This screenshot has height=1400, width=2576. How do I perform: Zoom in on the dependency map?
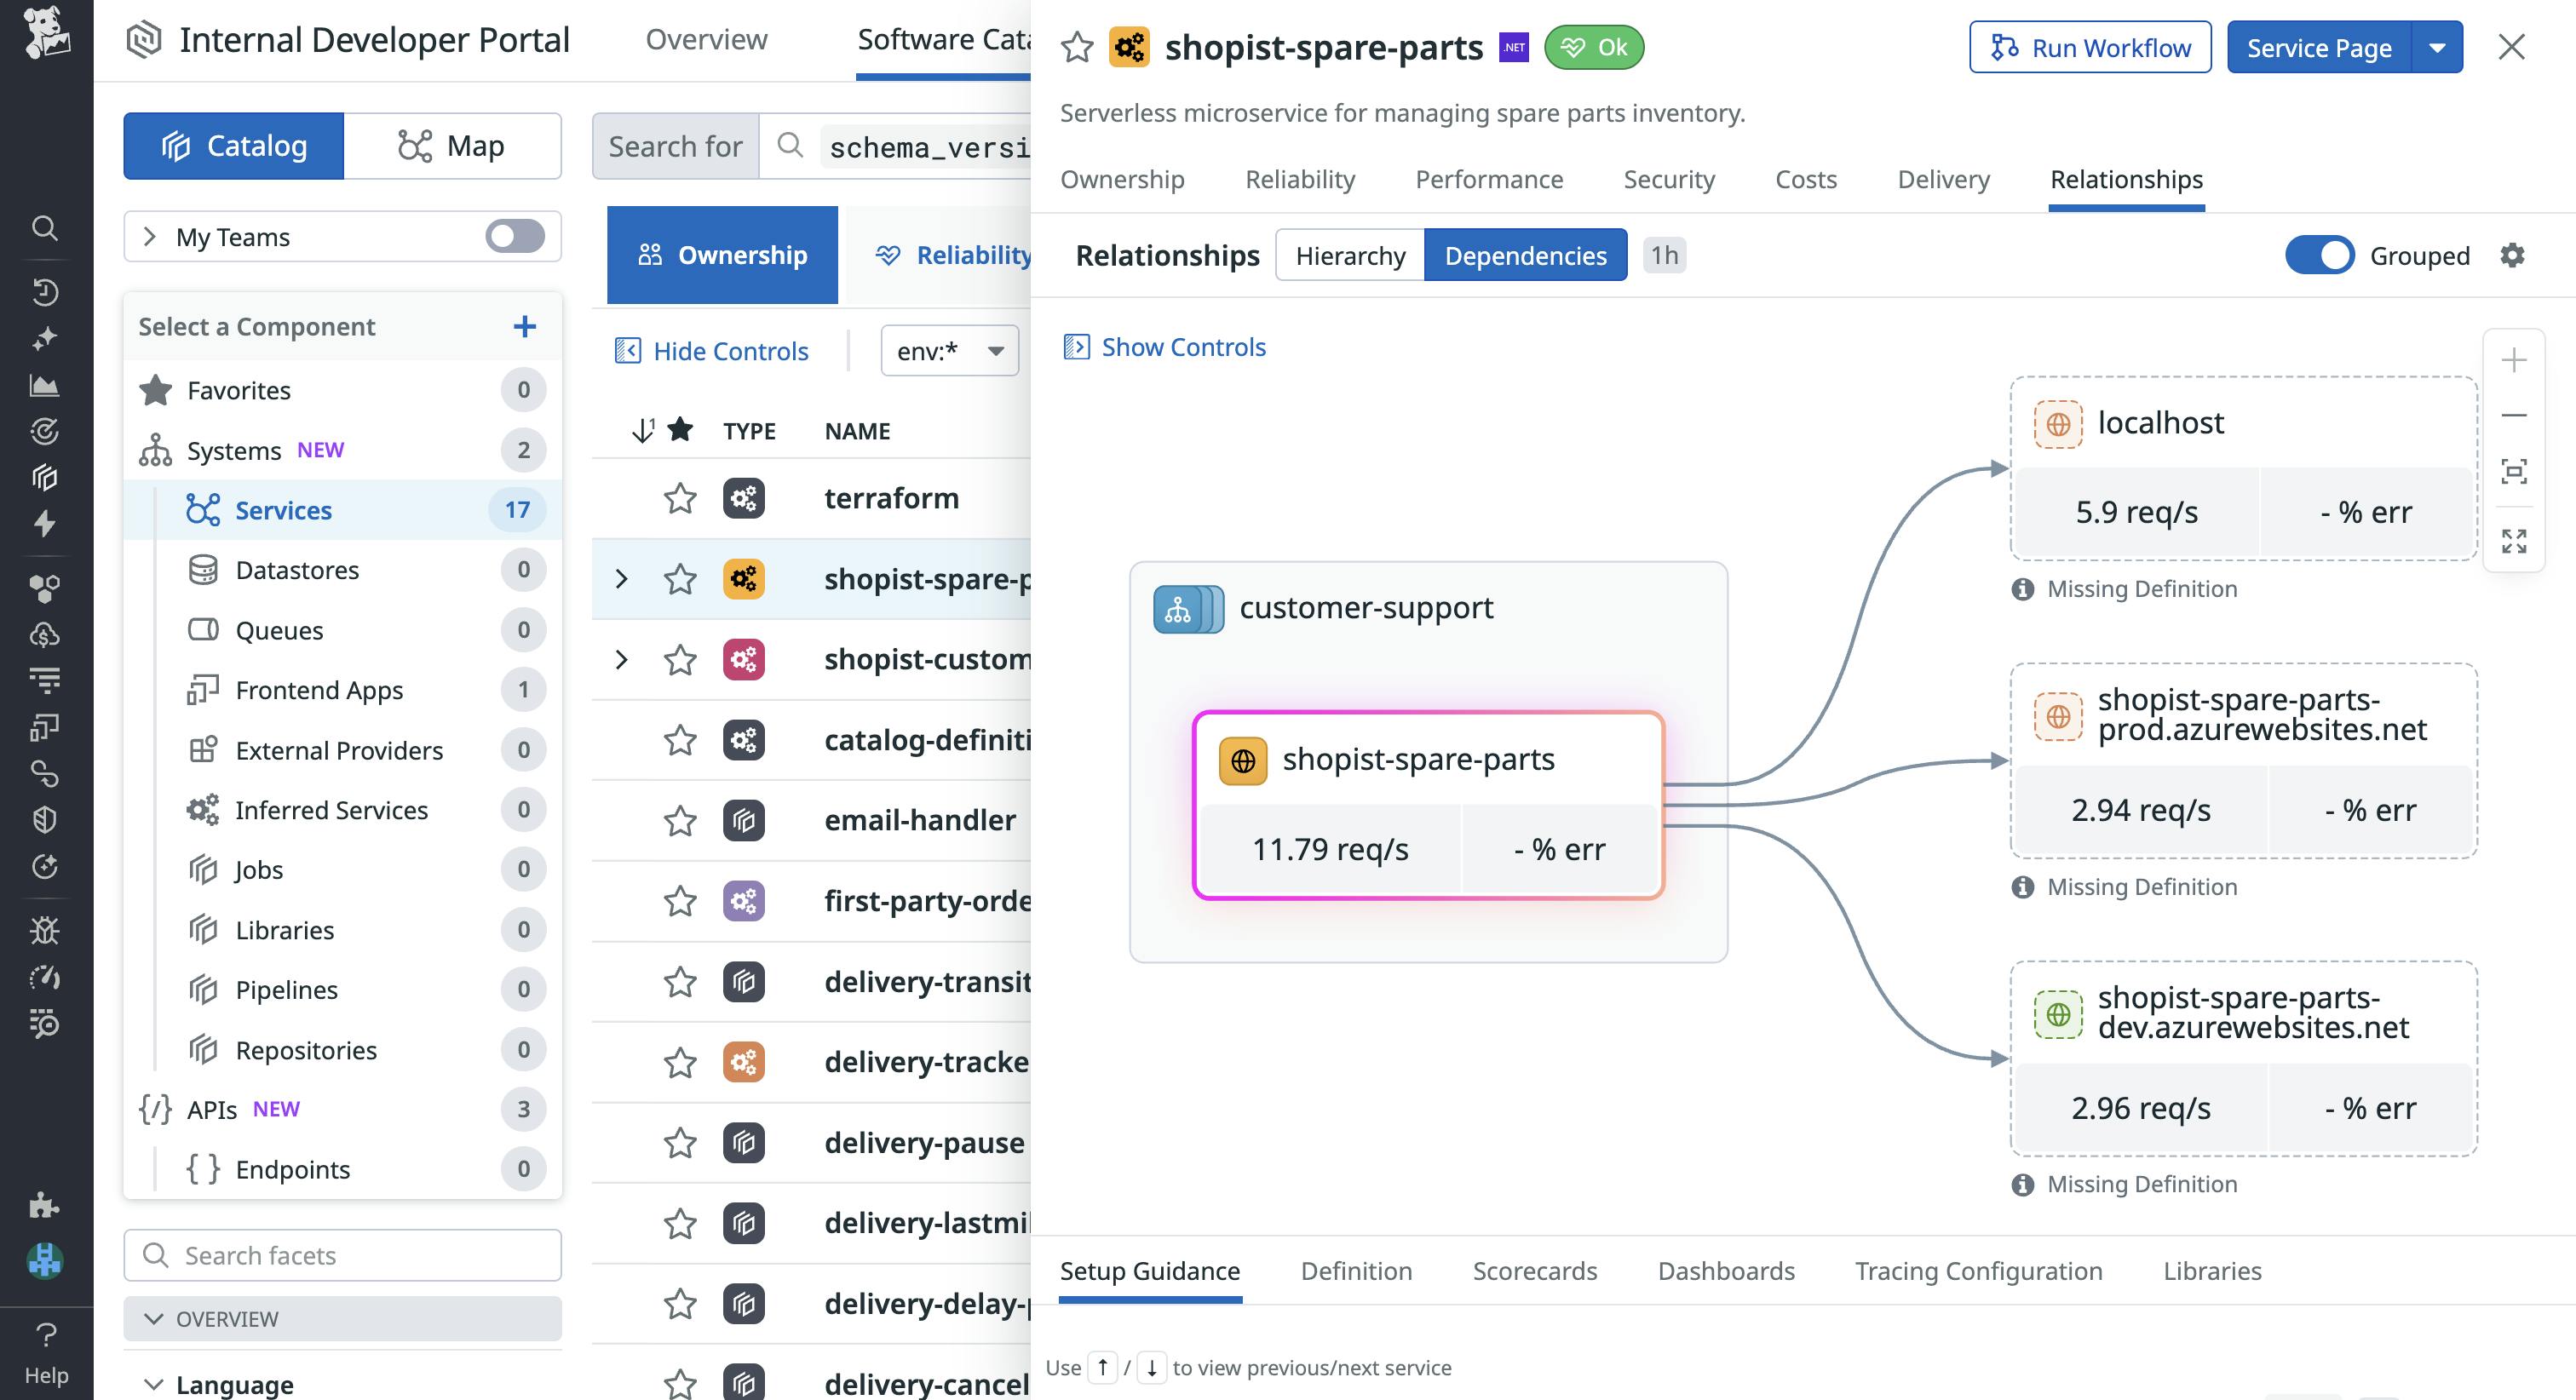click(2514, 360)
